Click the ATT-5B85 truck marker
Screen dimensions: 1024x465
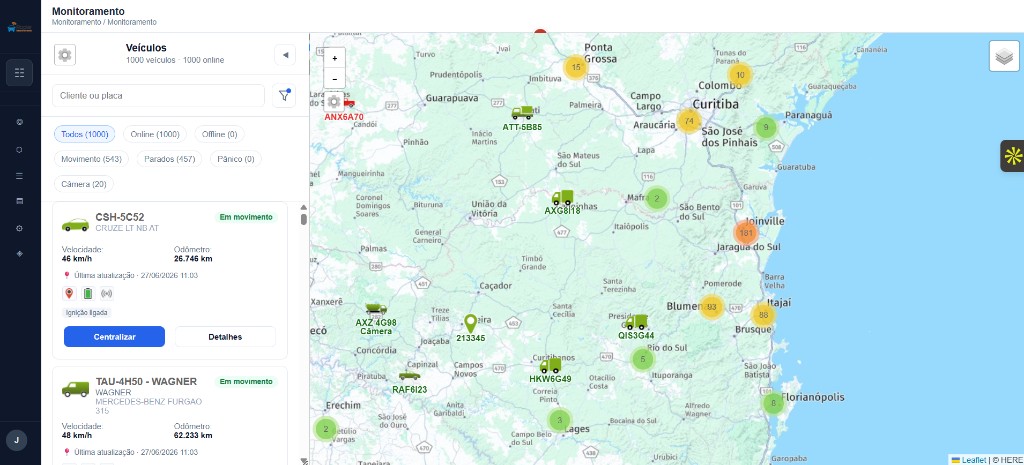(x=522, y=113)
